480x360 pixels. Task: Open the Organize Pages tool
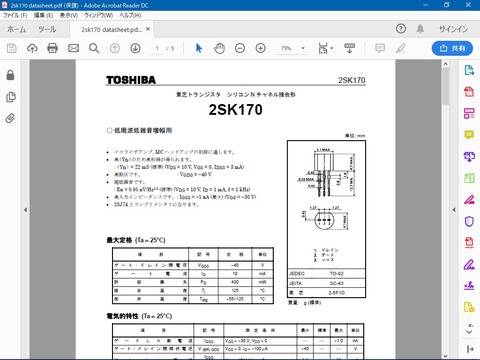(x=469, y=178)
